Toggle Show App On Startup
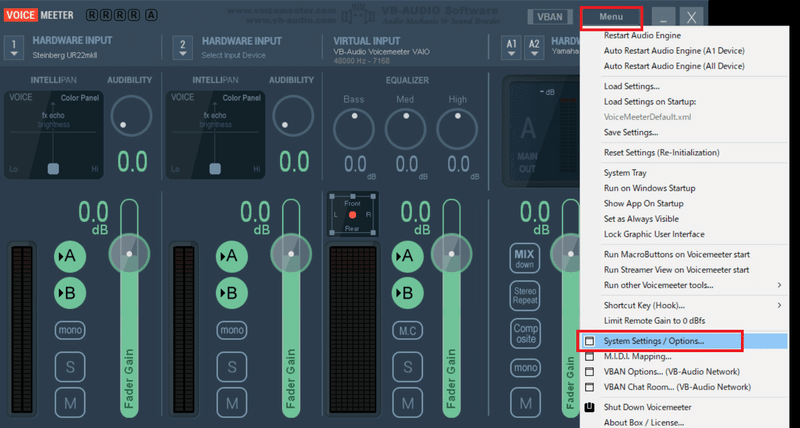 [x=644, y=204]
